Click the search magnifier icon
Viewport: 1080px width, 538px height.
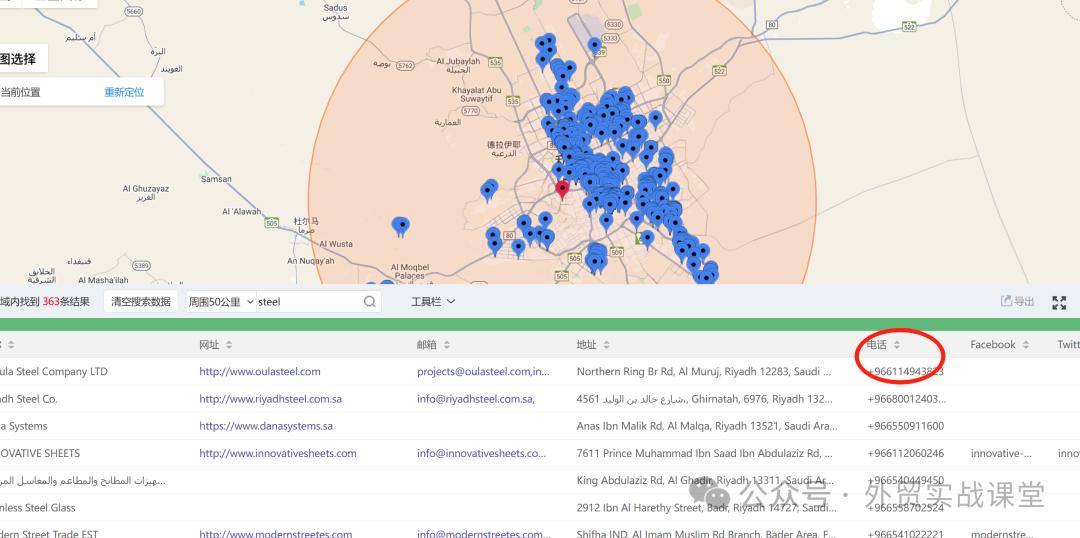click(x=370, y=301)
